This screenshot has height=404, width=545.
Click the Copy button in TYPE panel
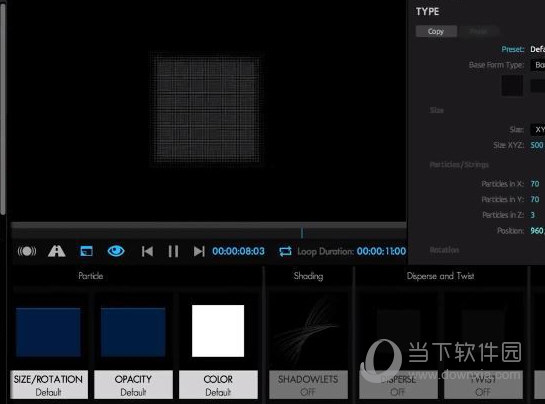[436, 31]
